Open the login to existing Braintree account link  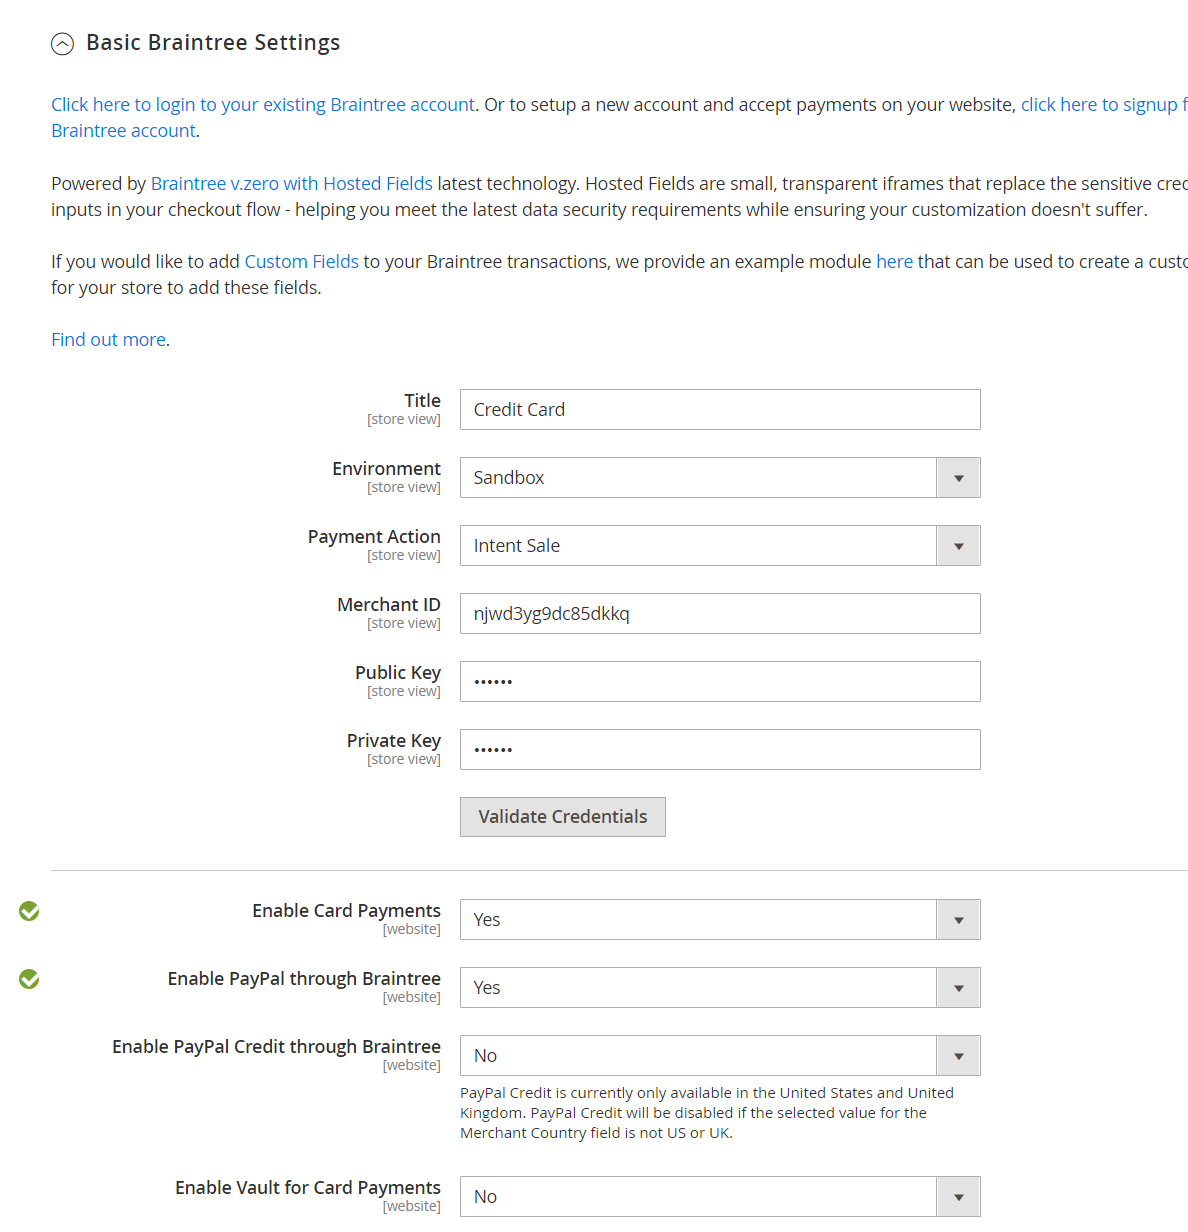coord(263,105)
